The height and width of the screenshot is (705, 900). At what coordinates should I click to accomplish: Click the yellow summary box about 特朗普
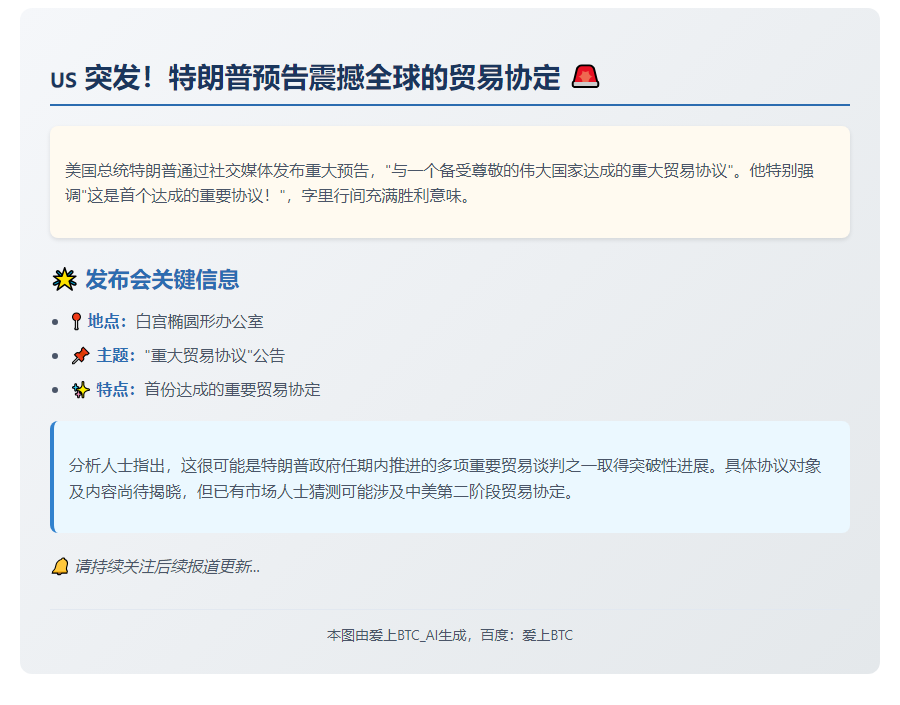[449, 182]
